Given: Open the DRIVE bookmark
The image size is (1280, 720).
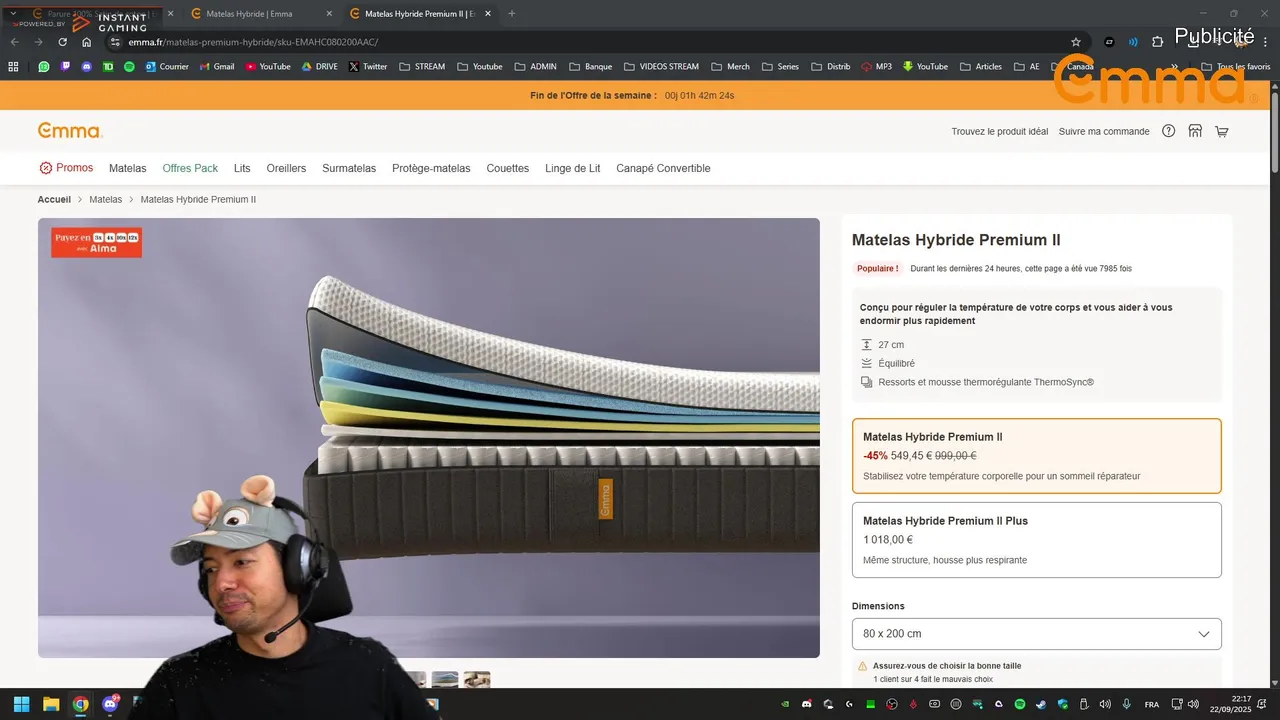Looking at the screenshot, I should coord(320,67).
